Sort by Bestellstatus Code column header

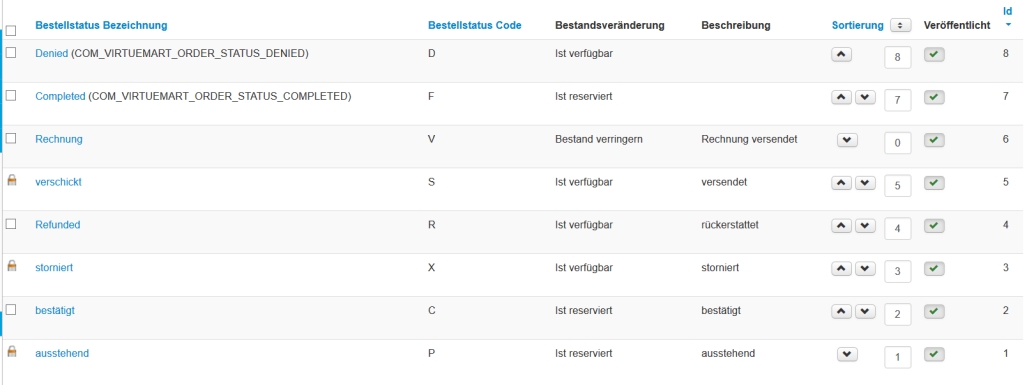tap(475, 25)
